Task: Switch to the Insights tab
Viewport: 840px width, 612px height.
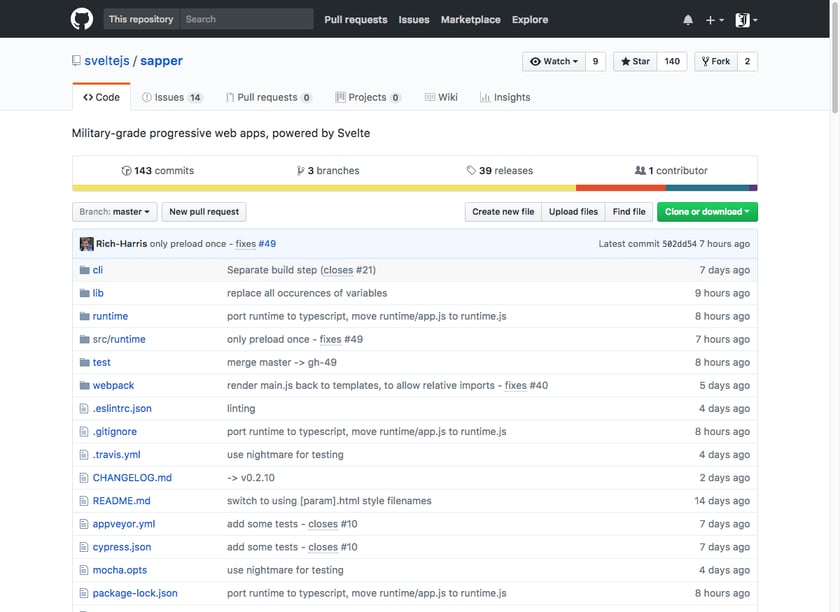Action: pos(505,98)
